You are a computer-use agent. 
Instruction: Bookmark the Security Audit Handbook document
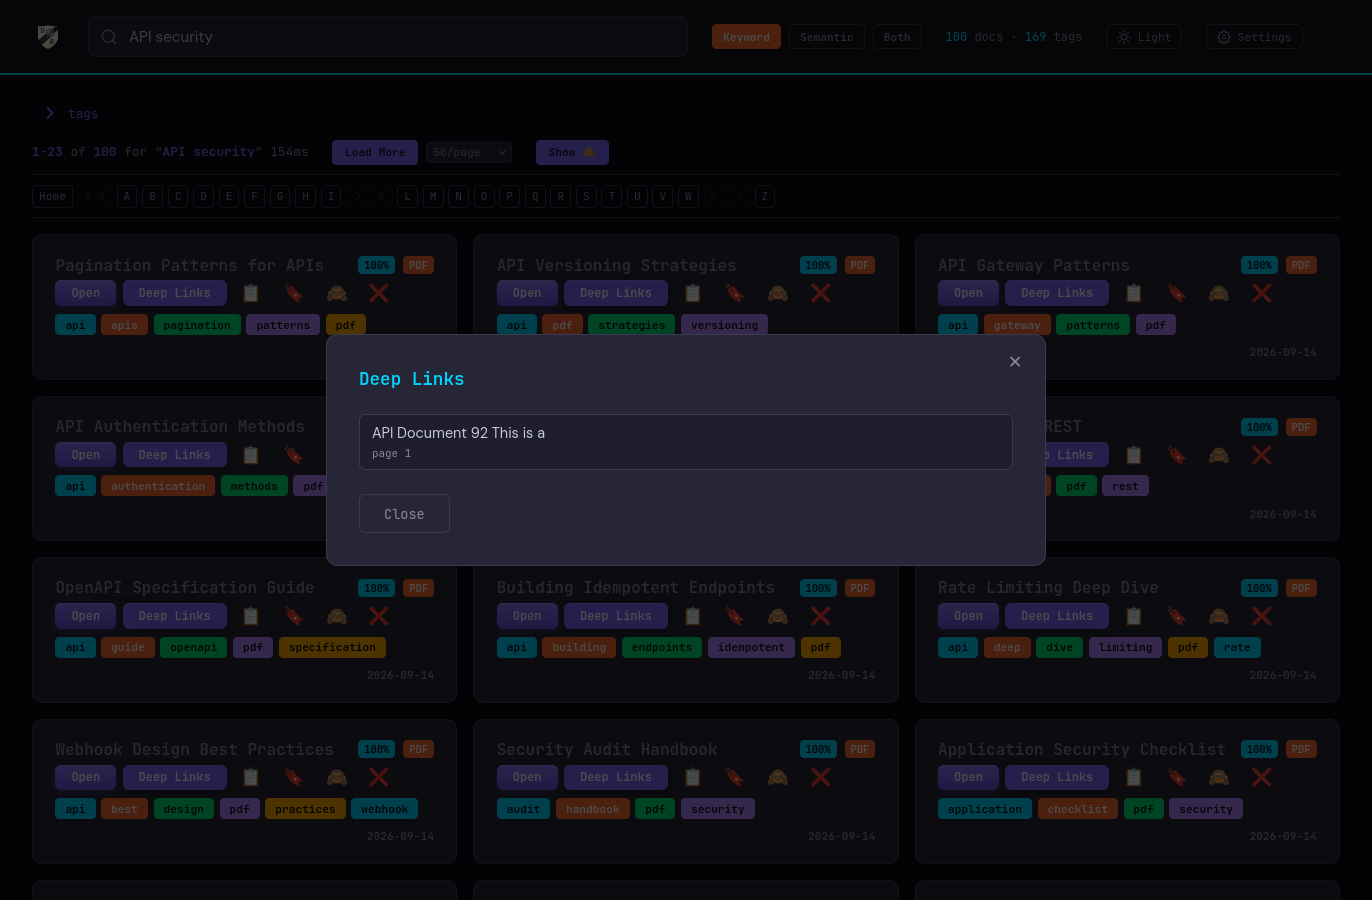click(x=735, y=777)
